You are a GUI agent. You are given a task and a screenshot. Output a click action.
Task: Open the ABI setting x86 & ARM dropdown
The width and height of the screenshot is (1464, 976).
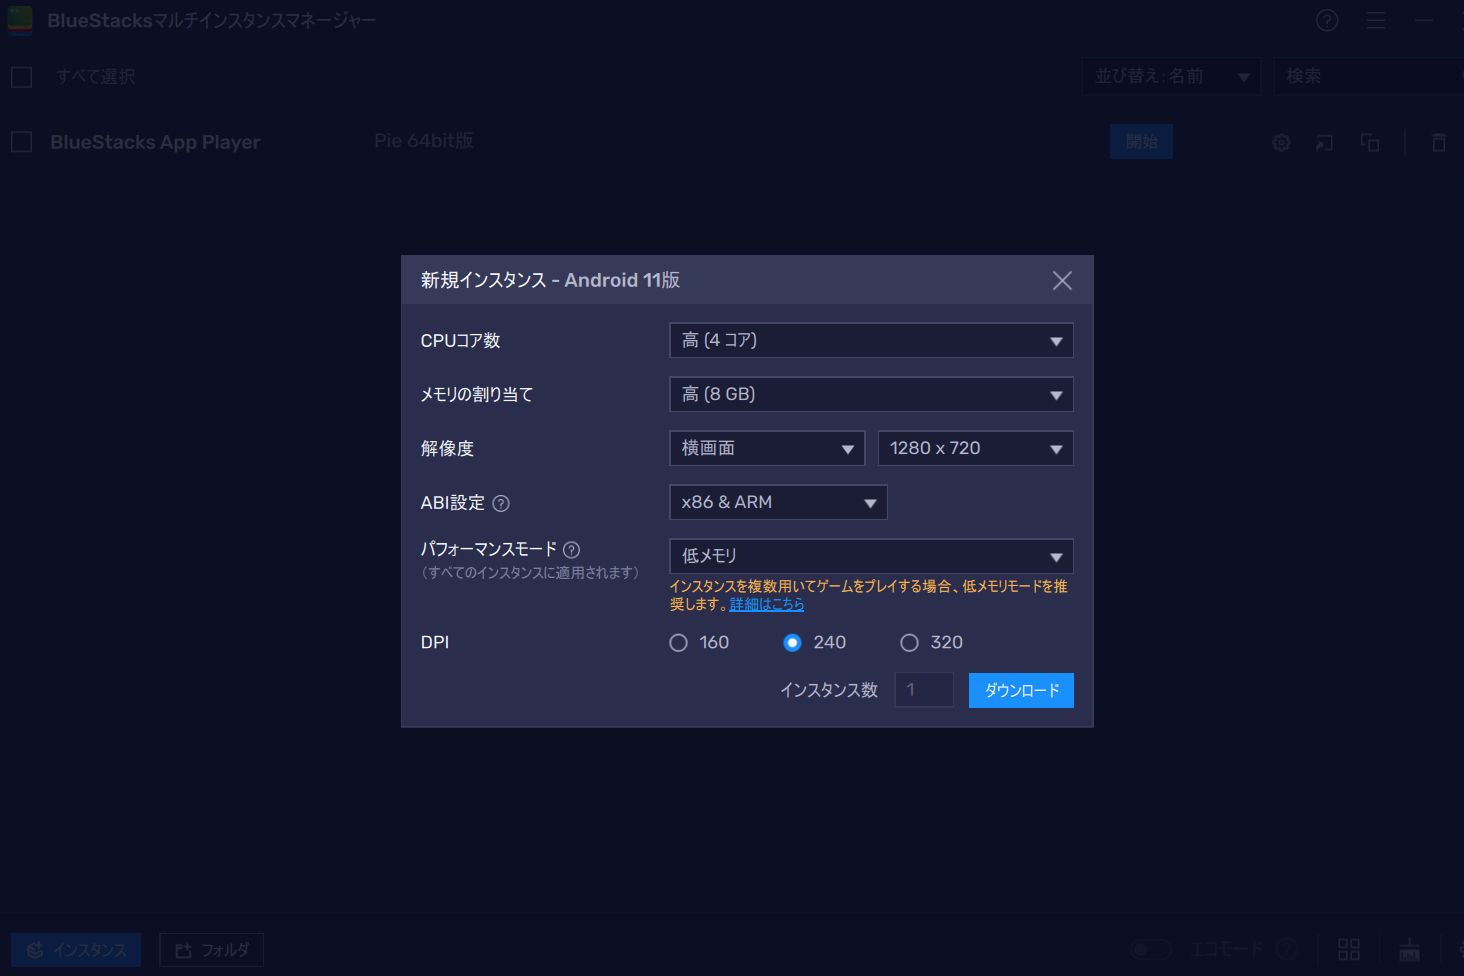[x=778, y=503]
